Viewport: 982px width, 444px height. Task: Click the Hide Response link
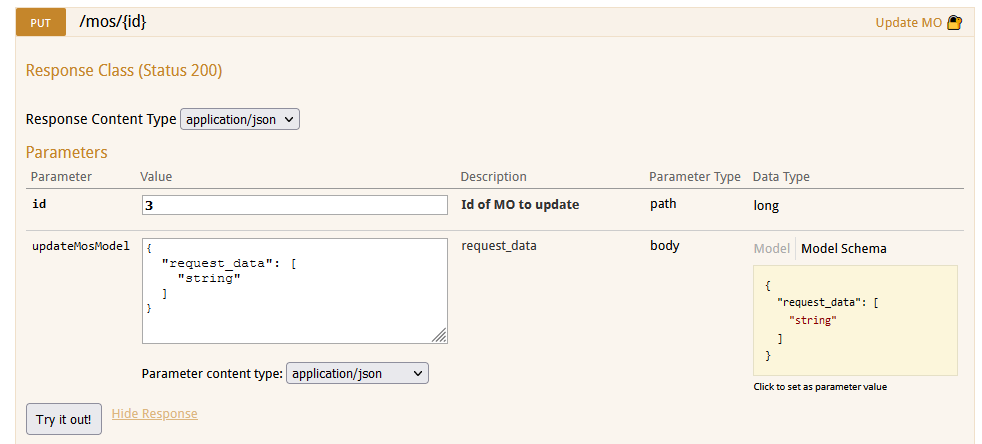click(154, 414)
